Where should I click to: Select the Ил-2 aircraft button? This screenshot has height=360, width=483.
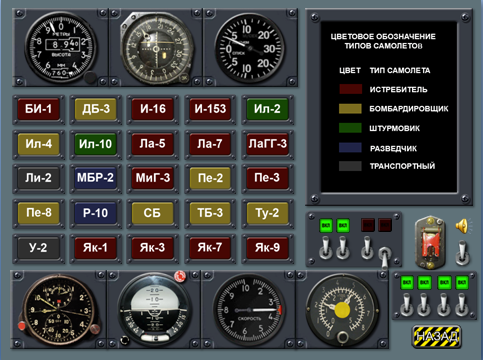[x=267, y=109]
